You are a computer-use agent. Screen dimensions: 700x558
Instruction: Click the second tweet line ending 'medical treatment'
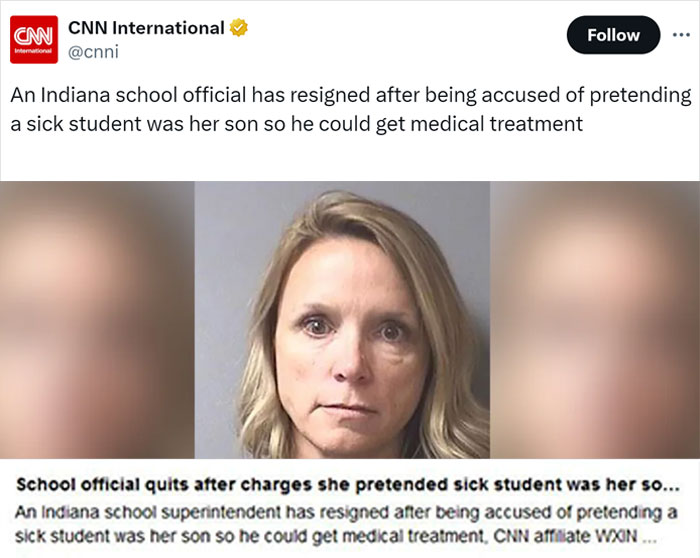(x=297, y=125)
